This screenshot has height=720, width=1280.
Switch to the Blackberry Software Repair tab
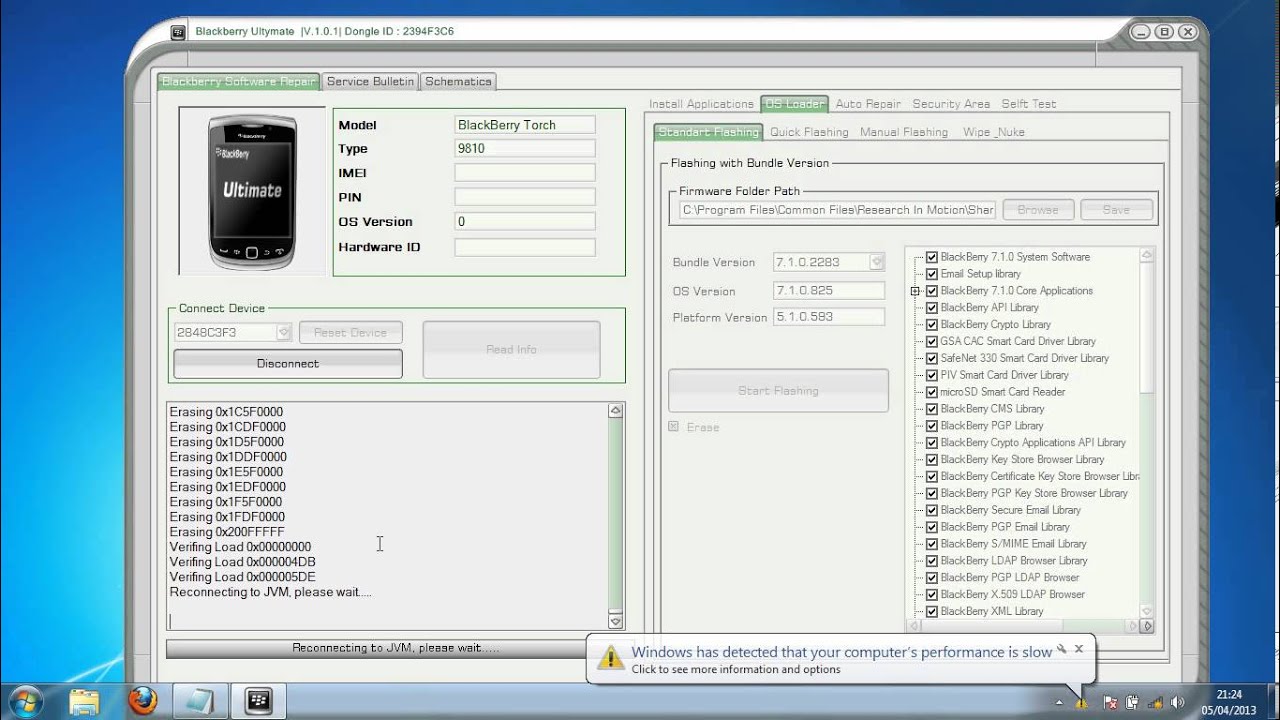point(239,81)
